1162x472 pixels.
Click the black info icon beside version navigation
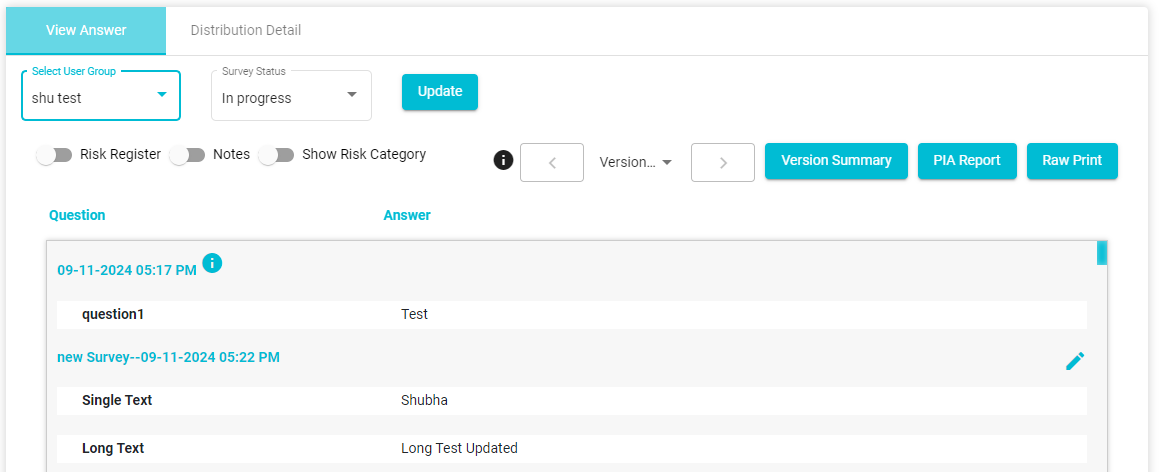[x=503, y=159]
